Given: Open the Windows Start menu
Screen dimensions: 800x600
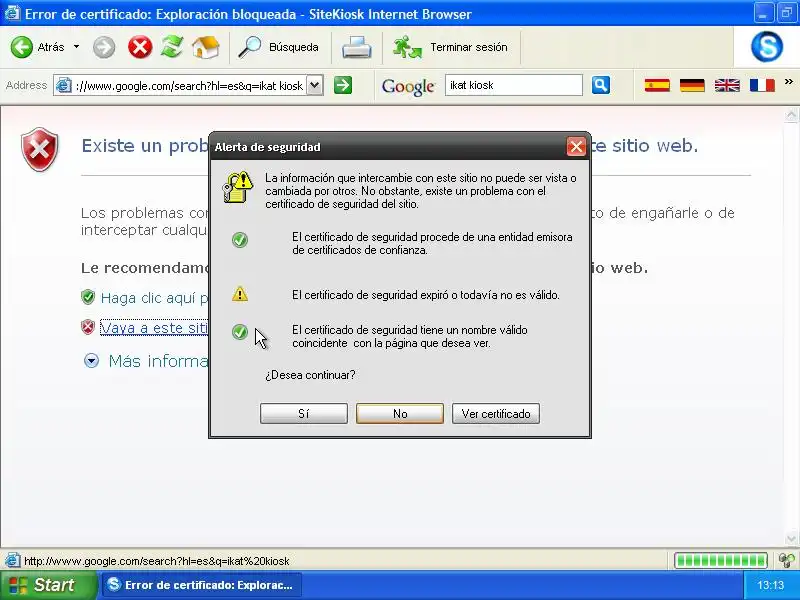Looking at the screenshot, I should pyautogui.click(x=47, y=585).
